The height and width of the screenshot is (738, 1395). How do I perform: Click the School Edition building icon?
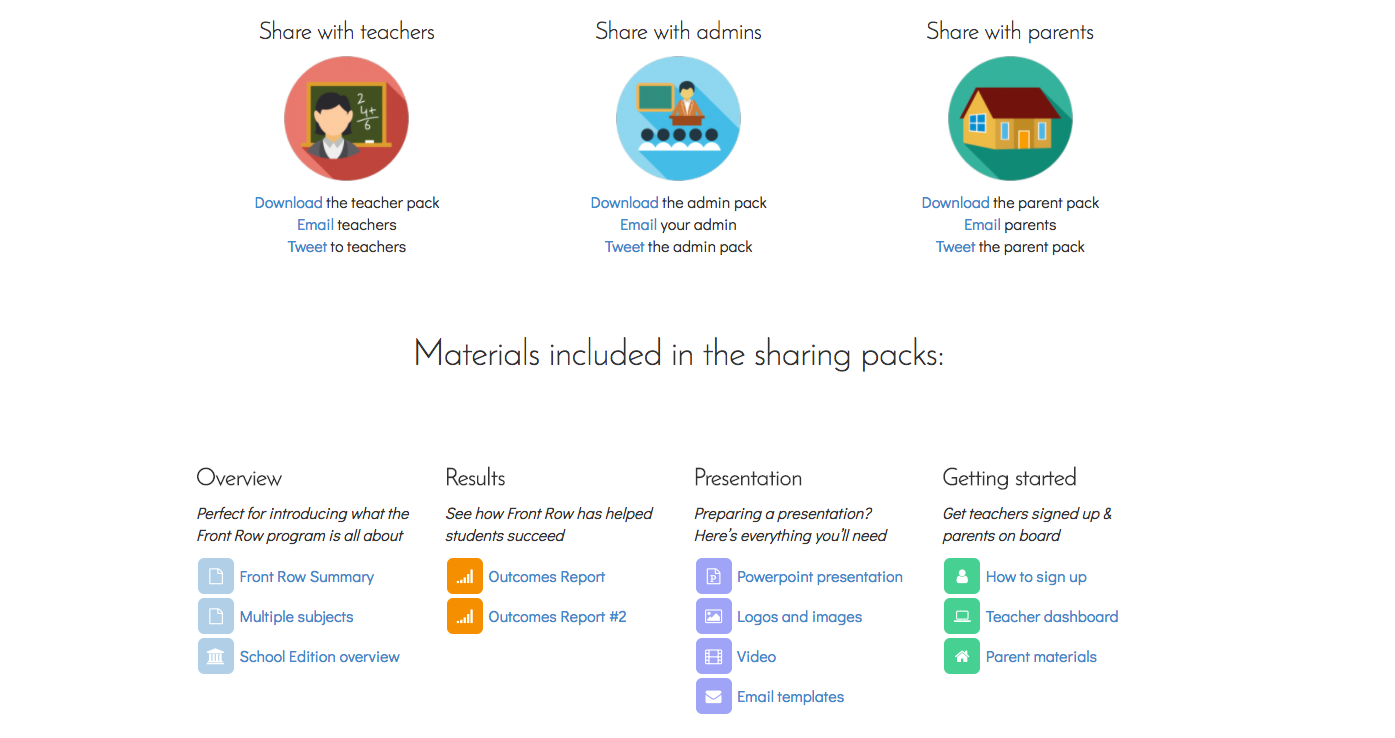click(x=215, y=656)
